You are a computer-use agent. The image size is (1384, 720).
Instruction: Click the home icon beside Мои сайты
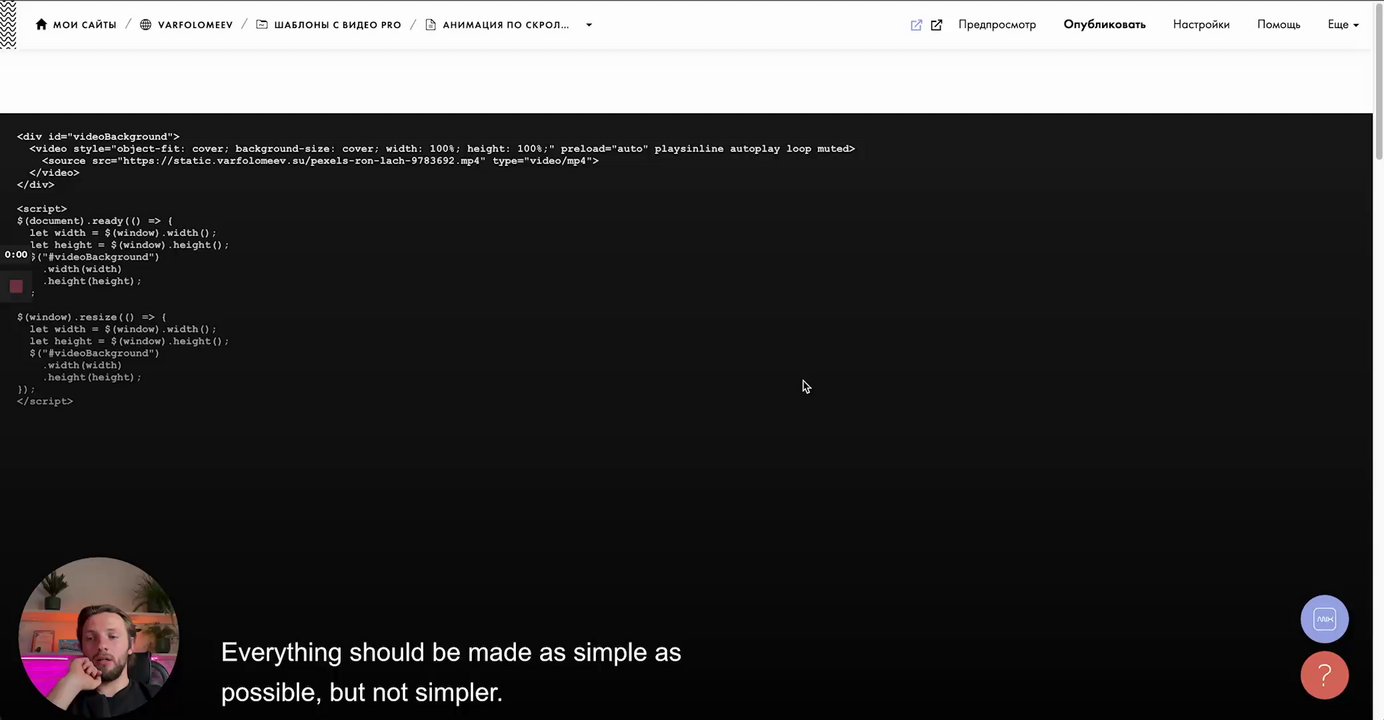[41, 25]
